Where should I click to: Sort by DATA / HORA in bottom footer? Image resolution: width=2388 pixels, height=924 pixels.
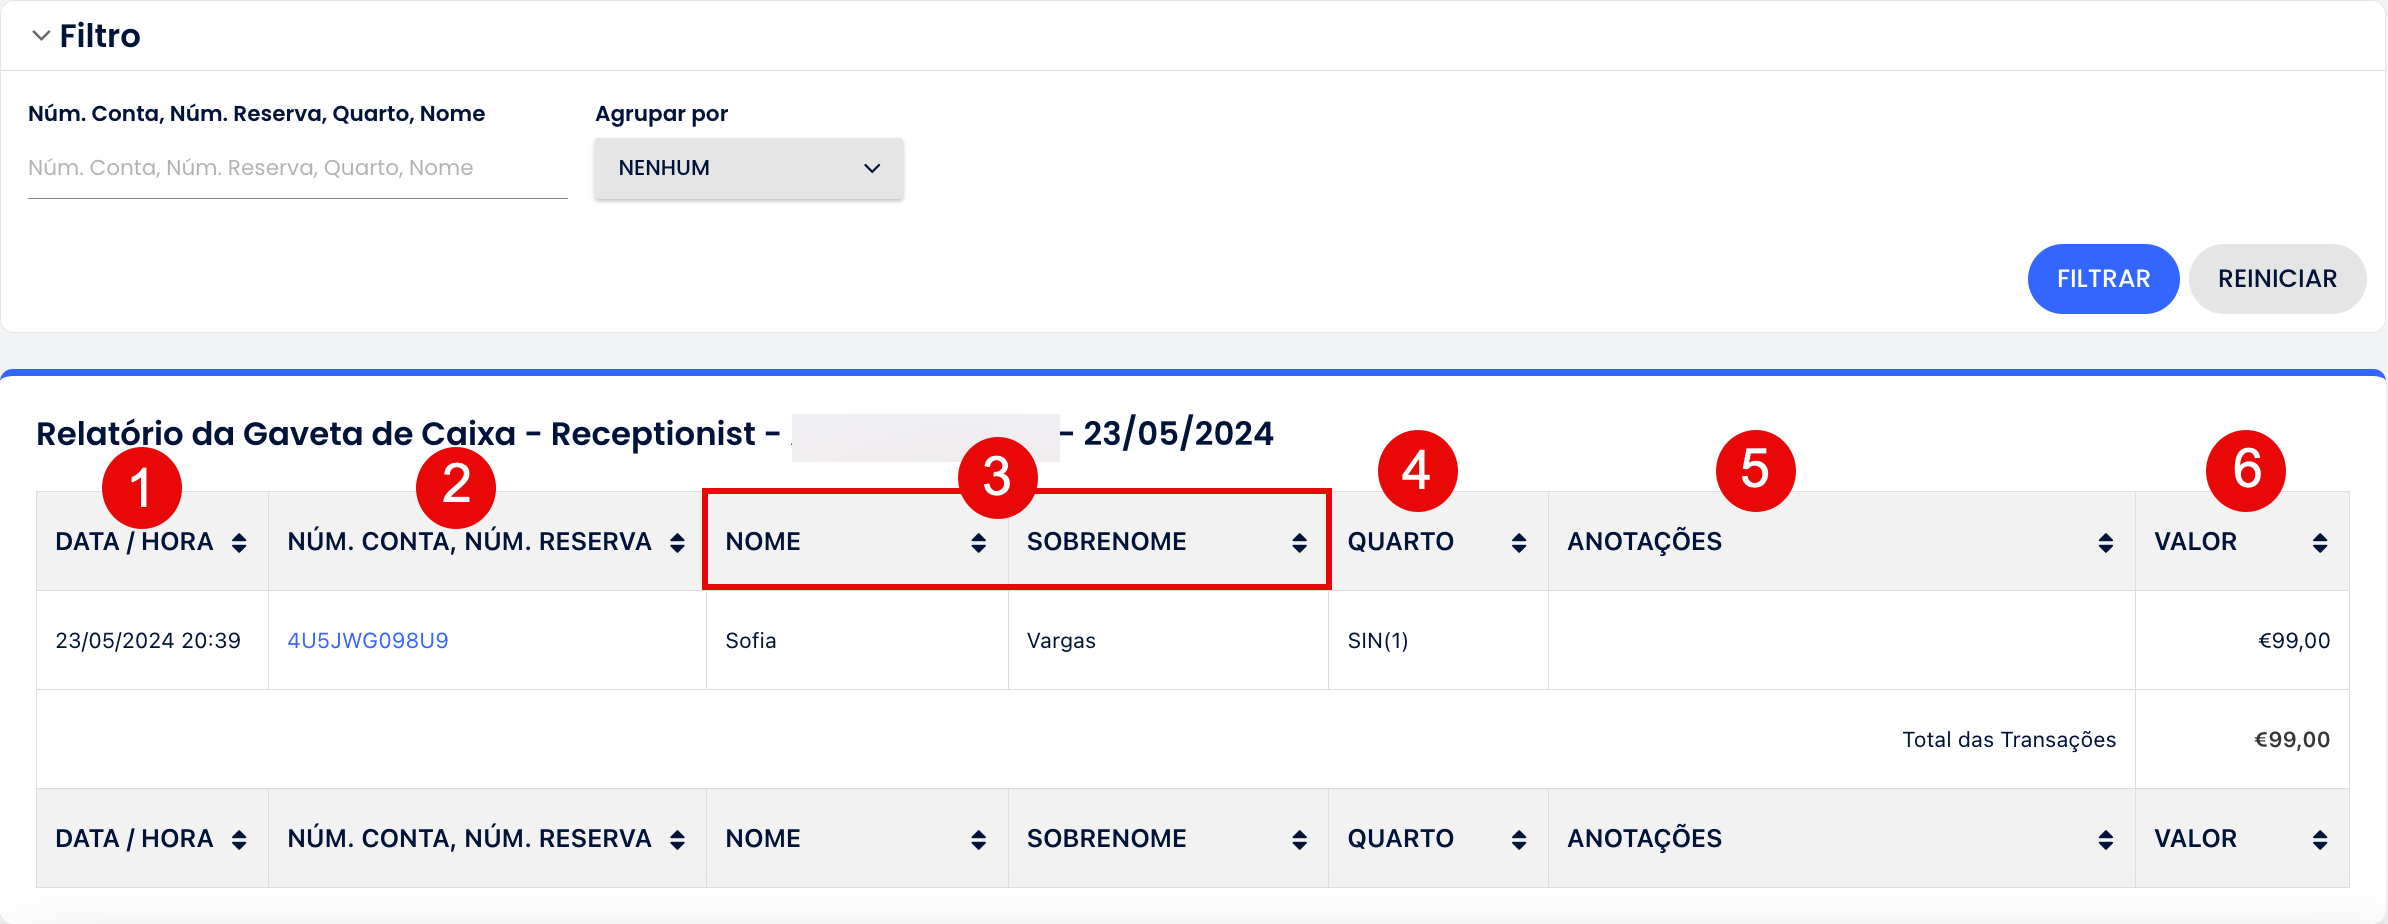pyautogui.click(x=152, y=838)
